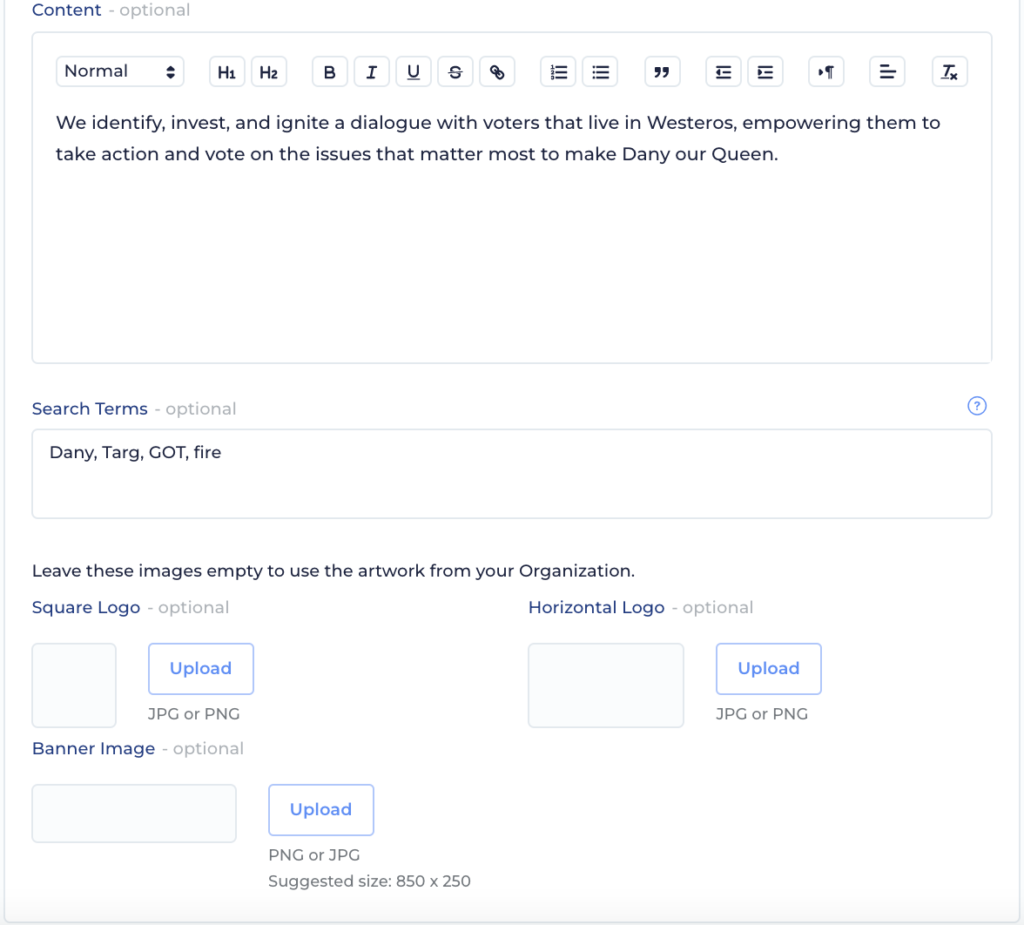Toggle bold formatting

330,72
